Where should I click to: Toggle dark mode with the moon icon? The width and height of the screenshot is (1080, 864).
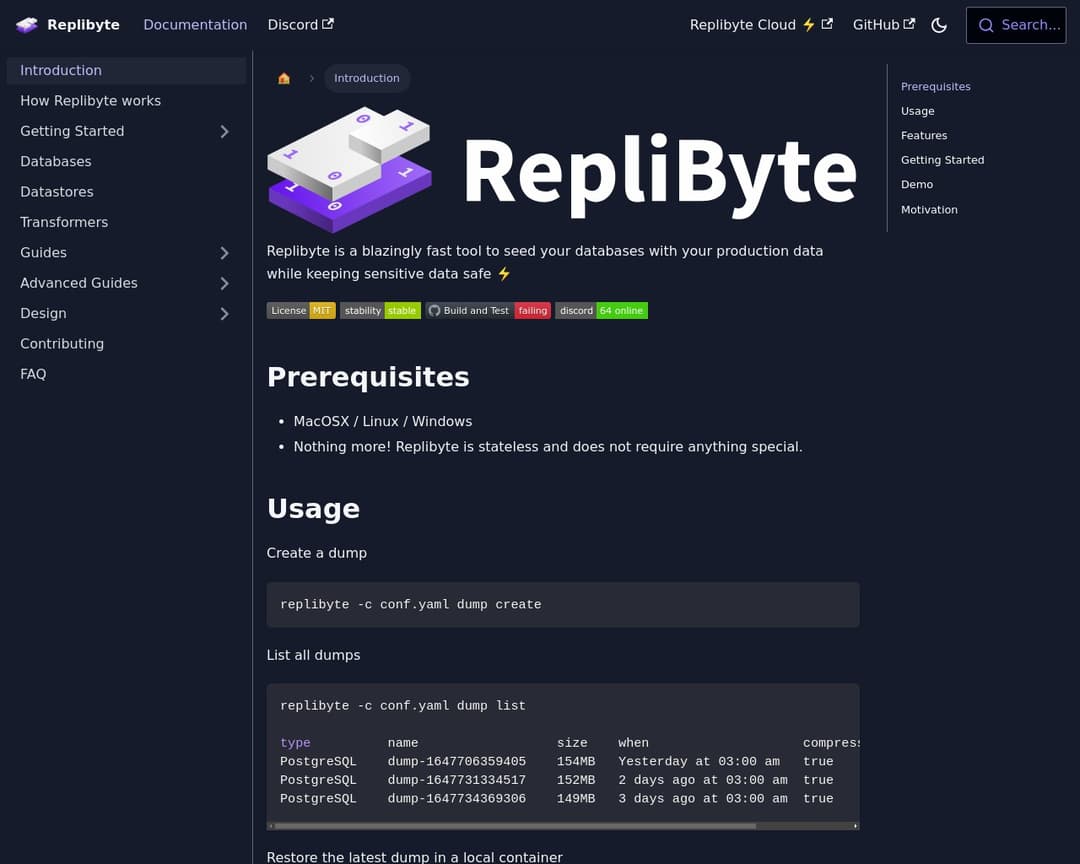pyautogui.click(x=939, y=25)
